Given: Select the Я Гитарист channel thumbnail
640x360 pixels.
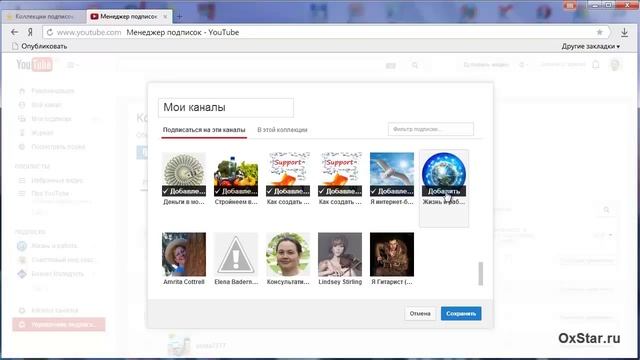Looking at the screenshot, I should coord(392,254).
